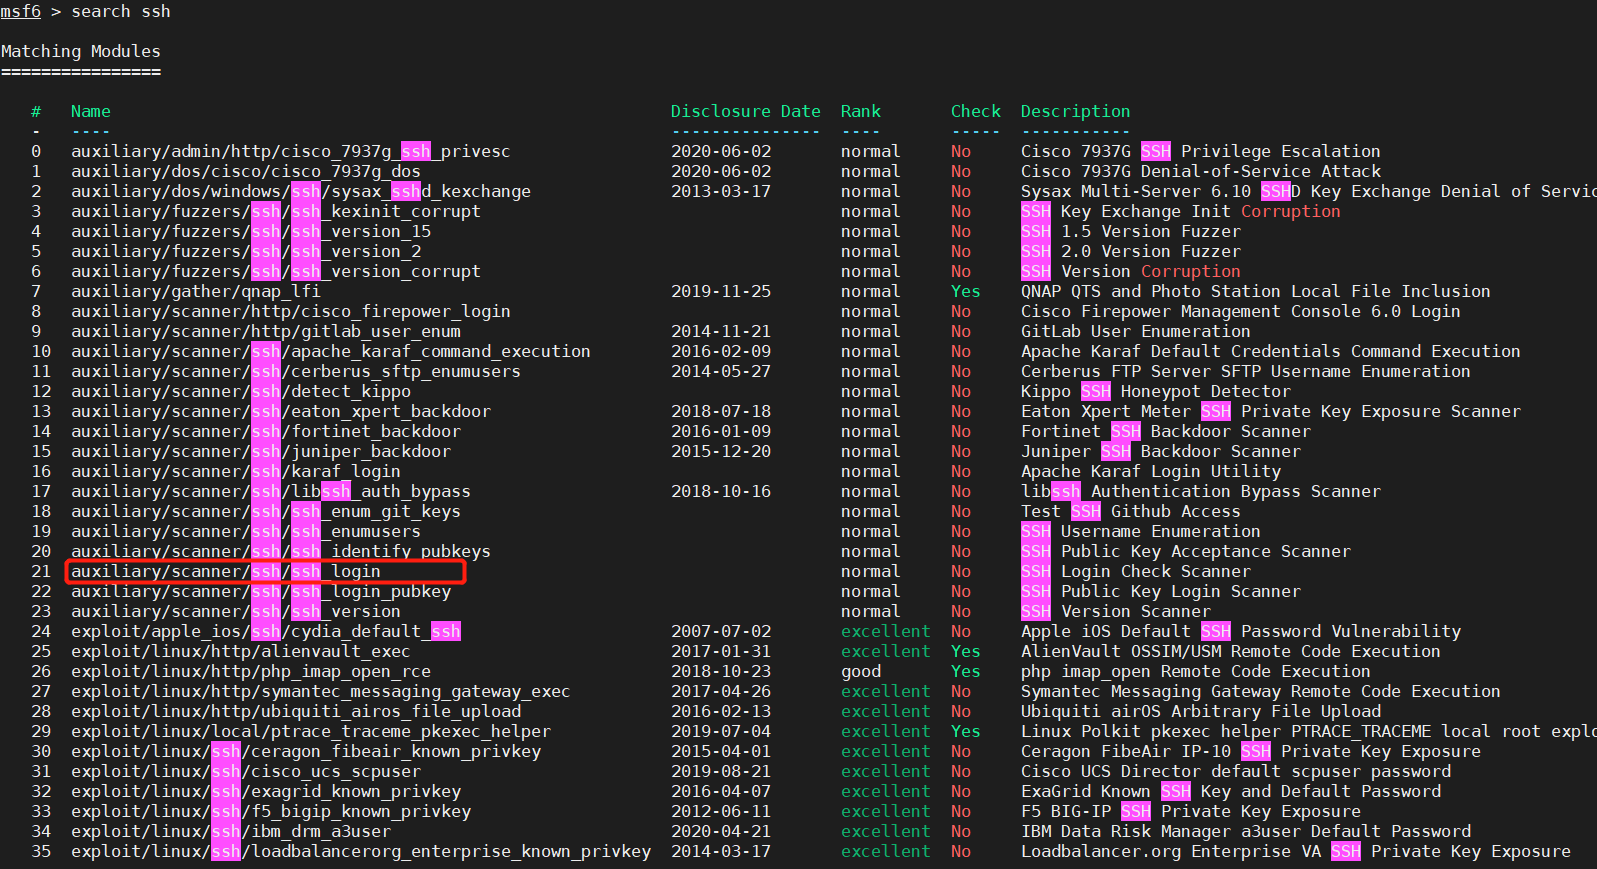Click module symantec_messaging_gateway_exec

321,691
